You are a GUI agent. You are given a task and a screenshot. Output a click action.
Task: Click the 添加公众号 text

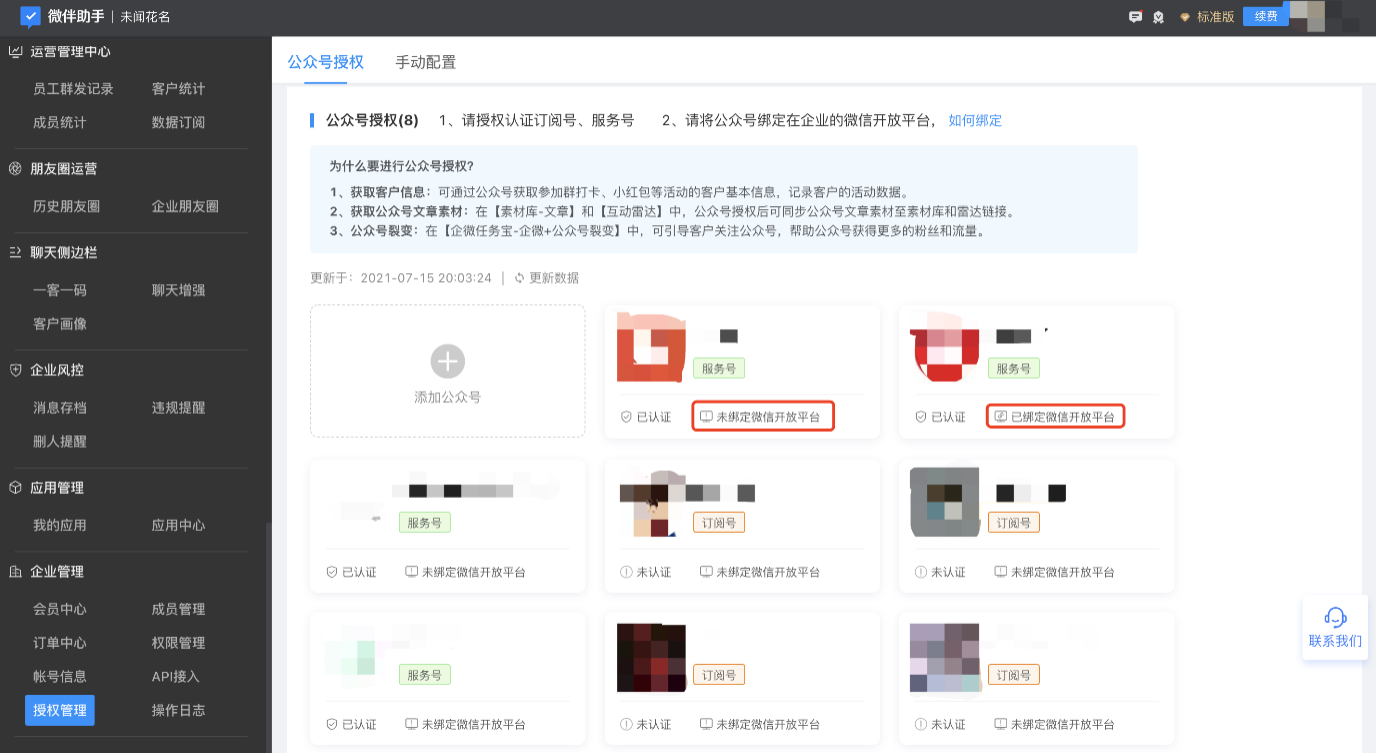coord(447,398)
